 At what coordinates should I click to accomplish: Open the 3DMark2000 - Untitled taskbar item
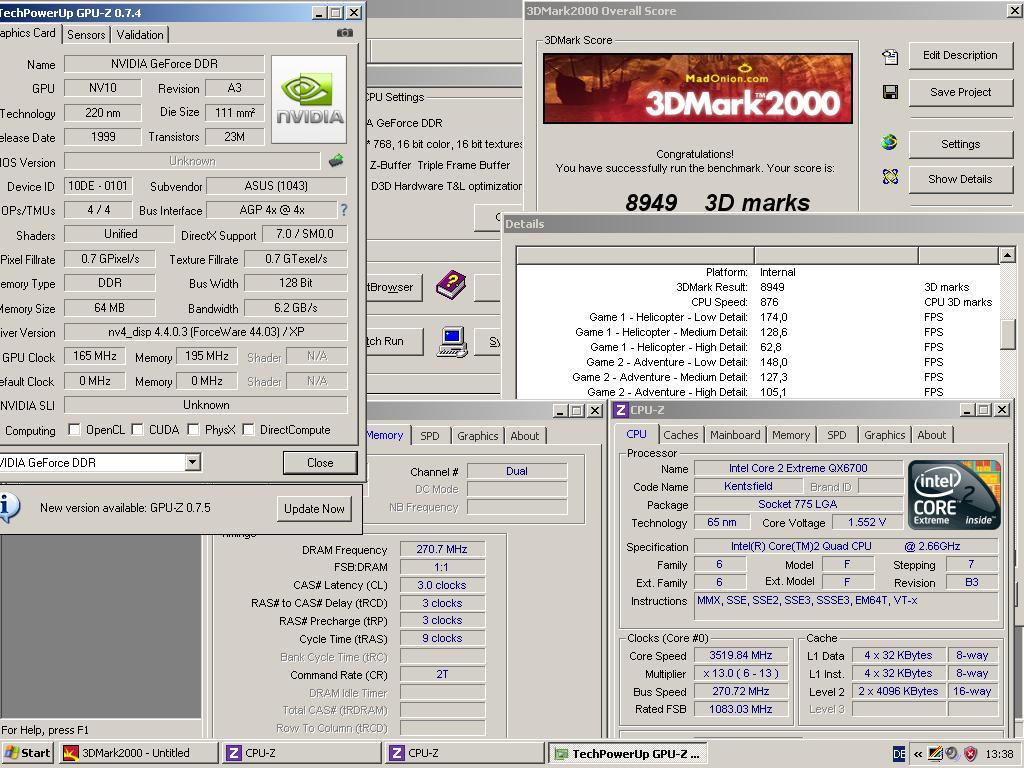[138, 753]
